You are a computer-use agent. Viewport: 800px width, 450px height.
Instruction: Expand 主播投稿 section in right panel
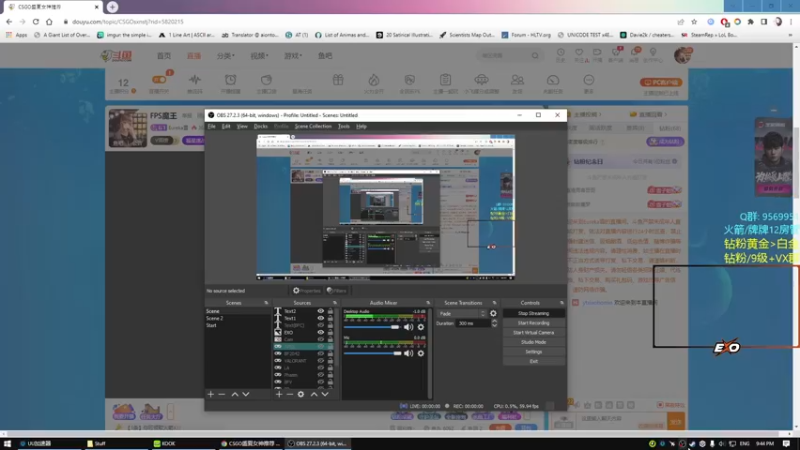tap(588, 114)
